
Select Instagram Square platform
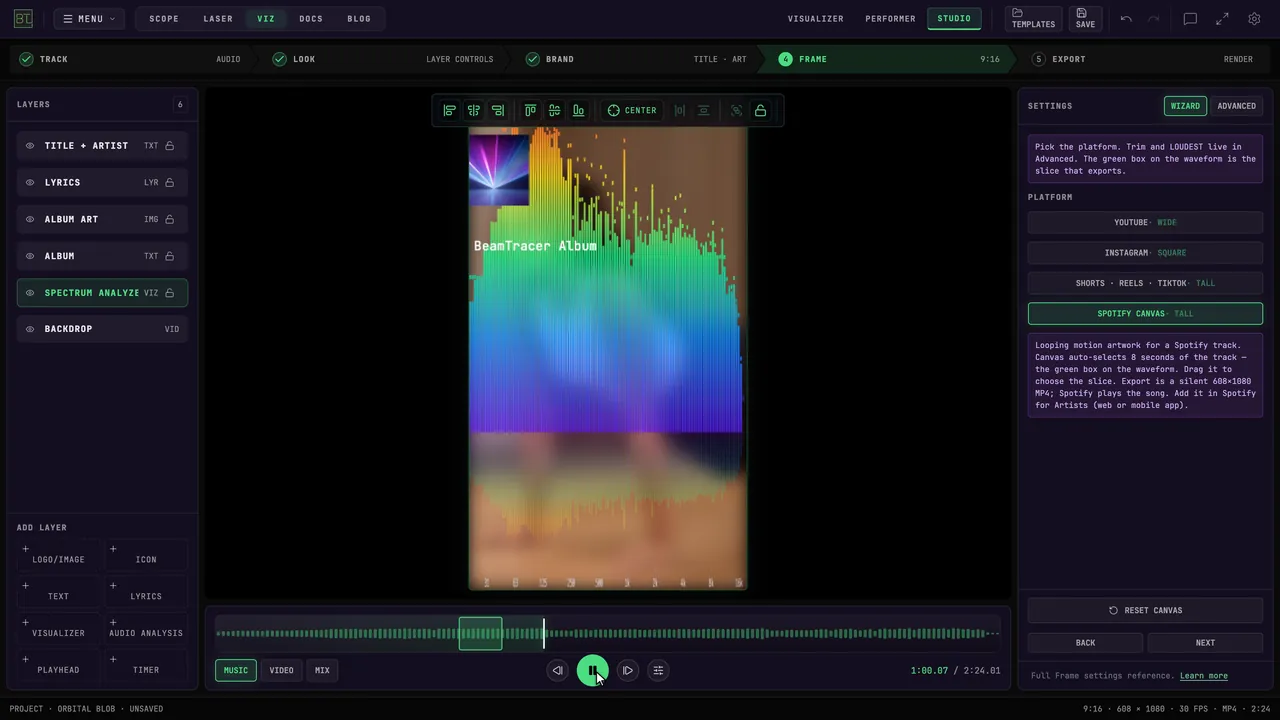click(x=1145, y=253)
